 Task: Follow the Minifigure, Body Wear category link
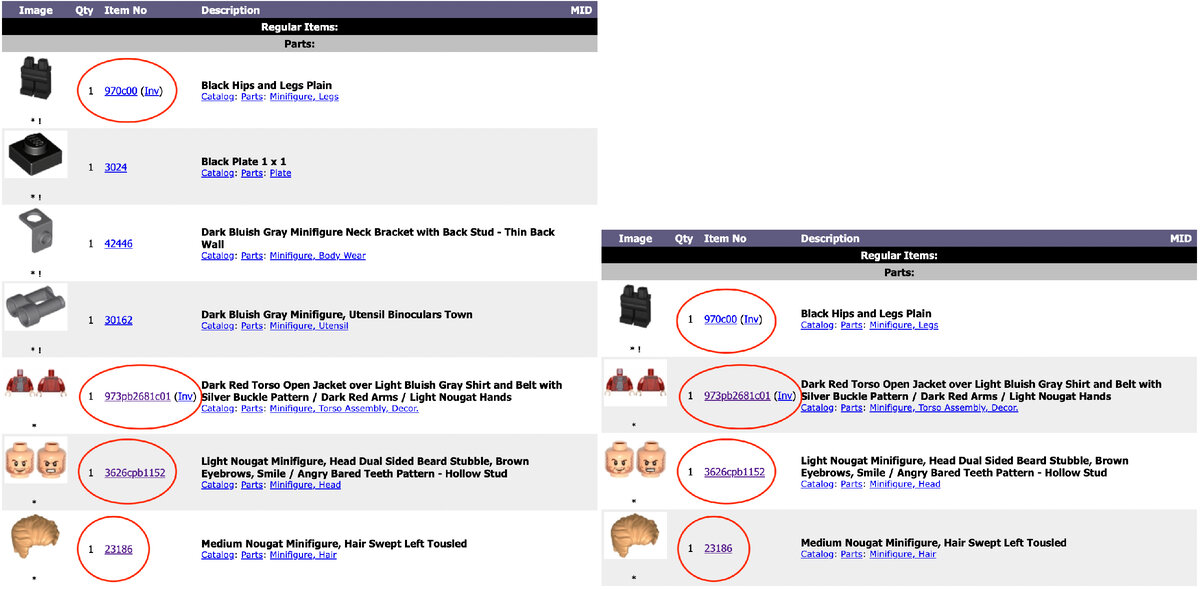317,256
